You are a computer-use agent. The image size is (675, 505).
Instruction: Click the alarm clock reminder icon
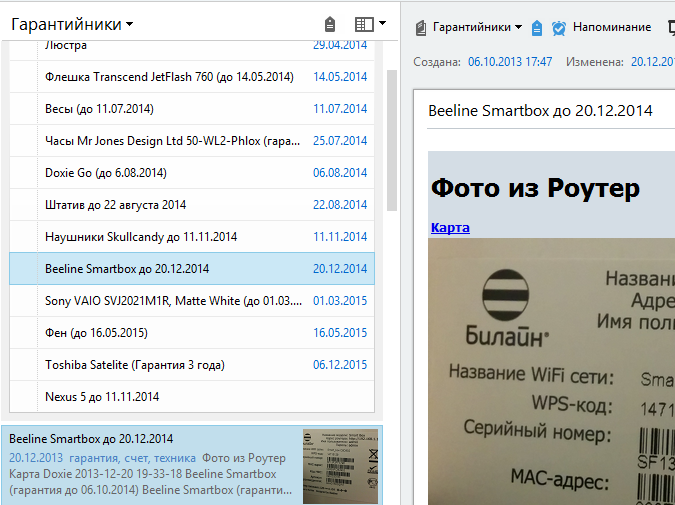[559, 28]
